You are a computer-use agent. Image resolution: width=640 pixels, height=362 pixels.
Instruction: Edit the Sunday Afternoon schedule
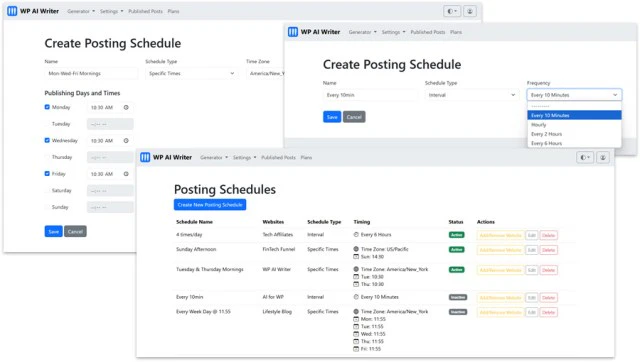tap(531, 250)
